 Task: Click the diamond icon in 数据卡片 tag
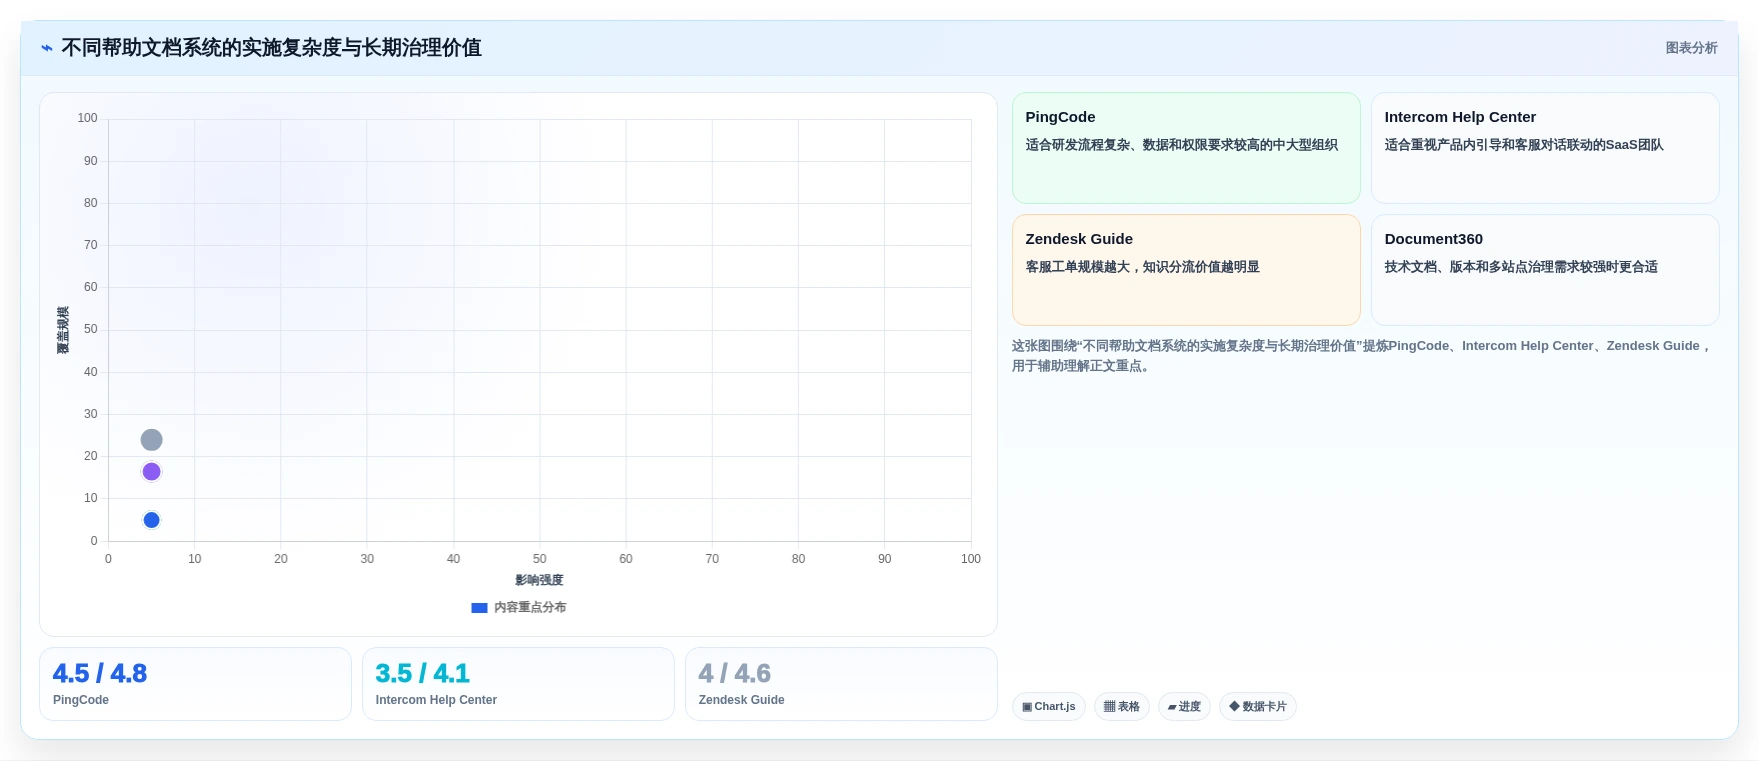(1234, 706)
